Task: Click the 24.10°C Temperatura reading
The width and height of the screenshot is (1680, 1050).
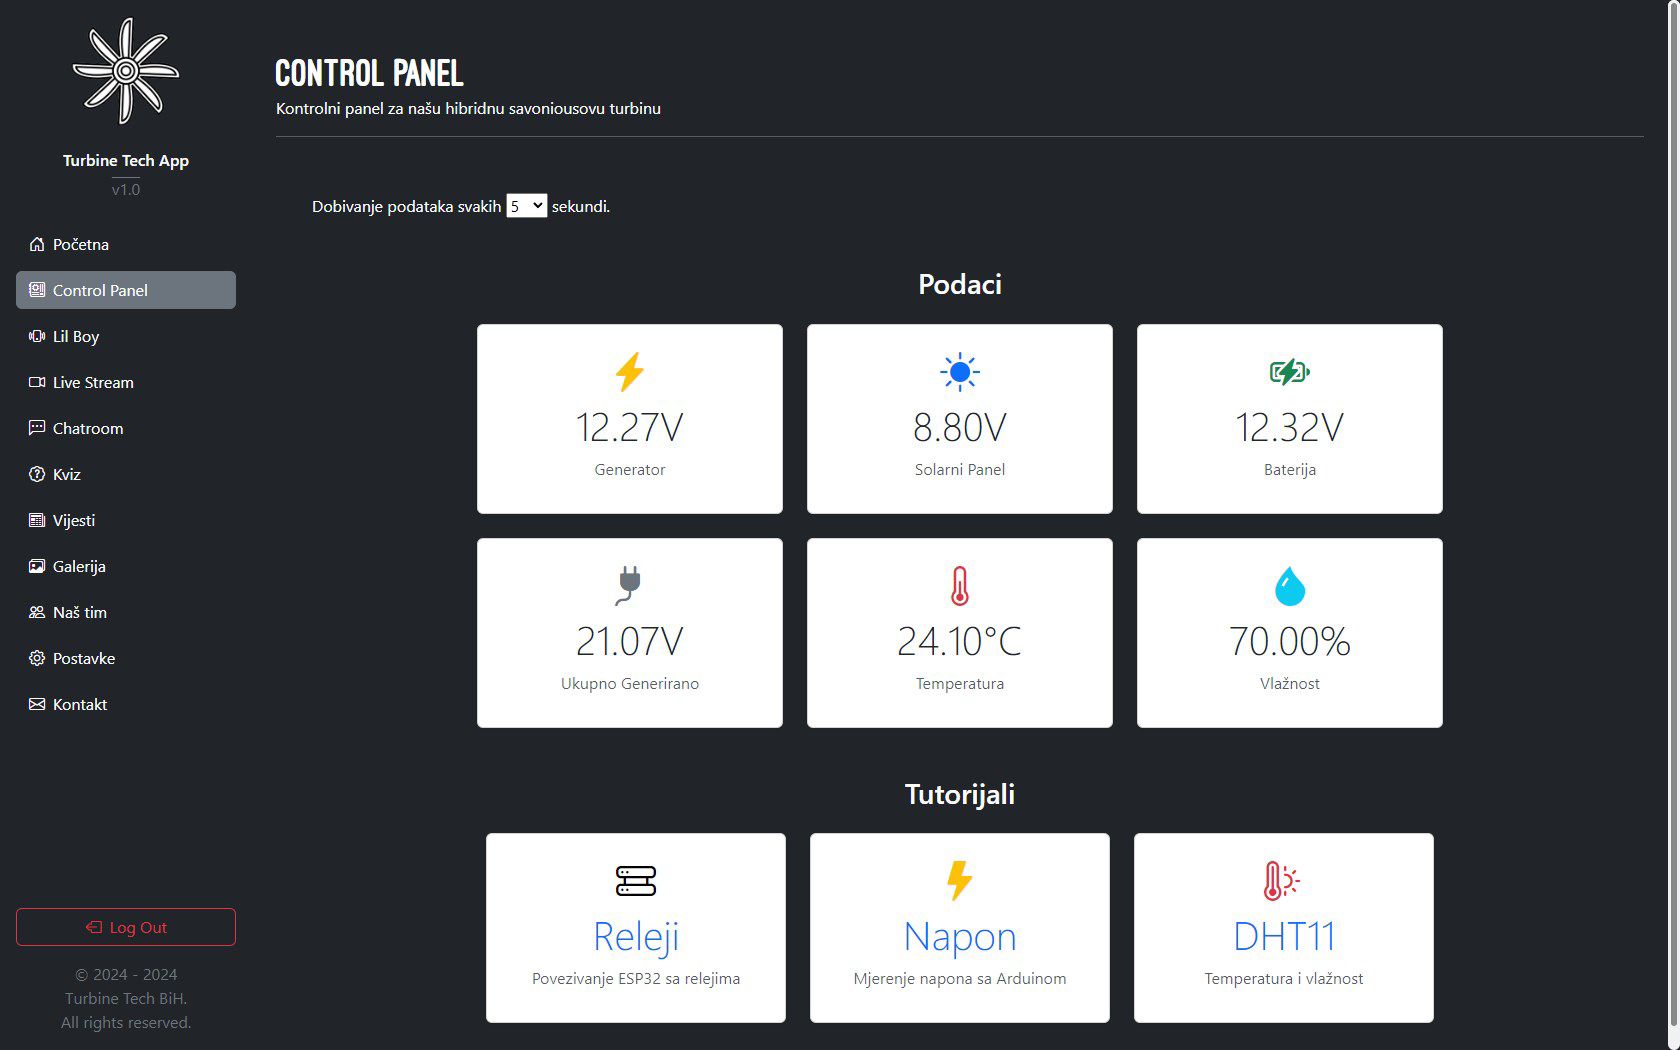Action: pos(960,641)
